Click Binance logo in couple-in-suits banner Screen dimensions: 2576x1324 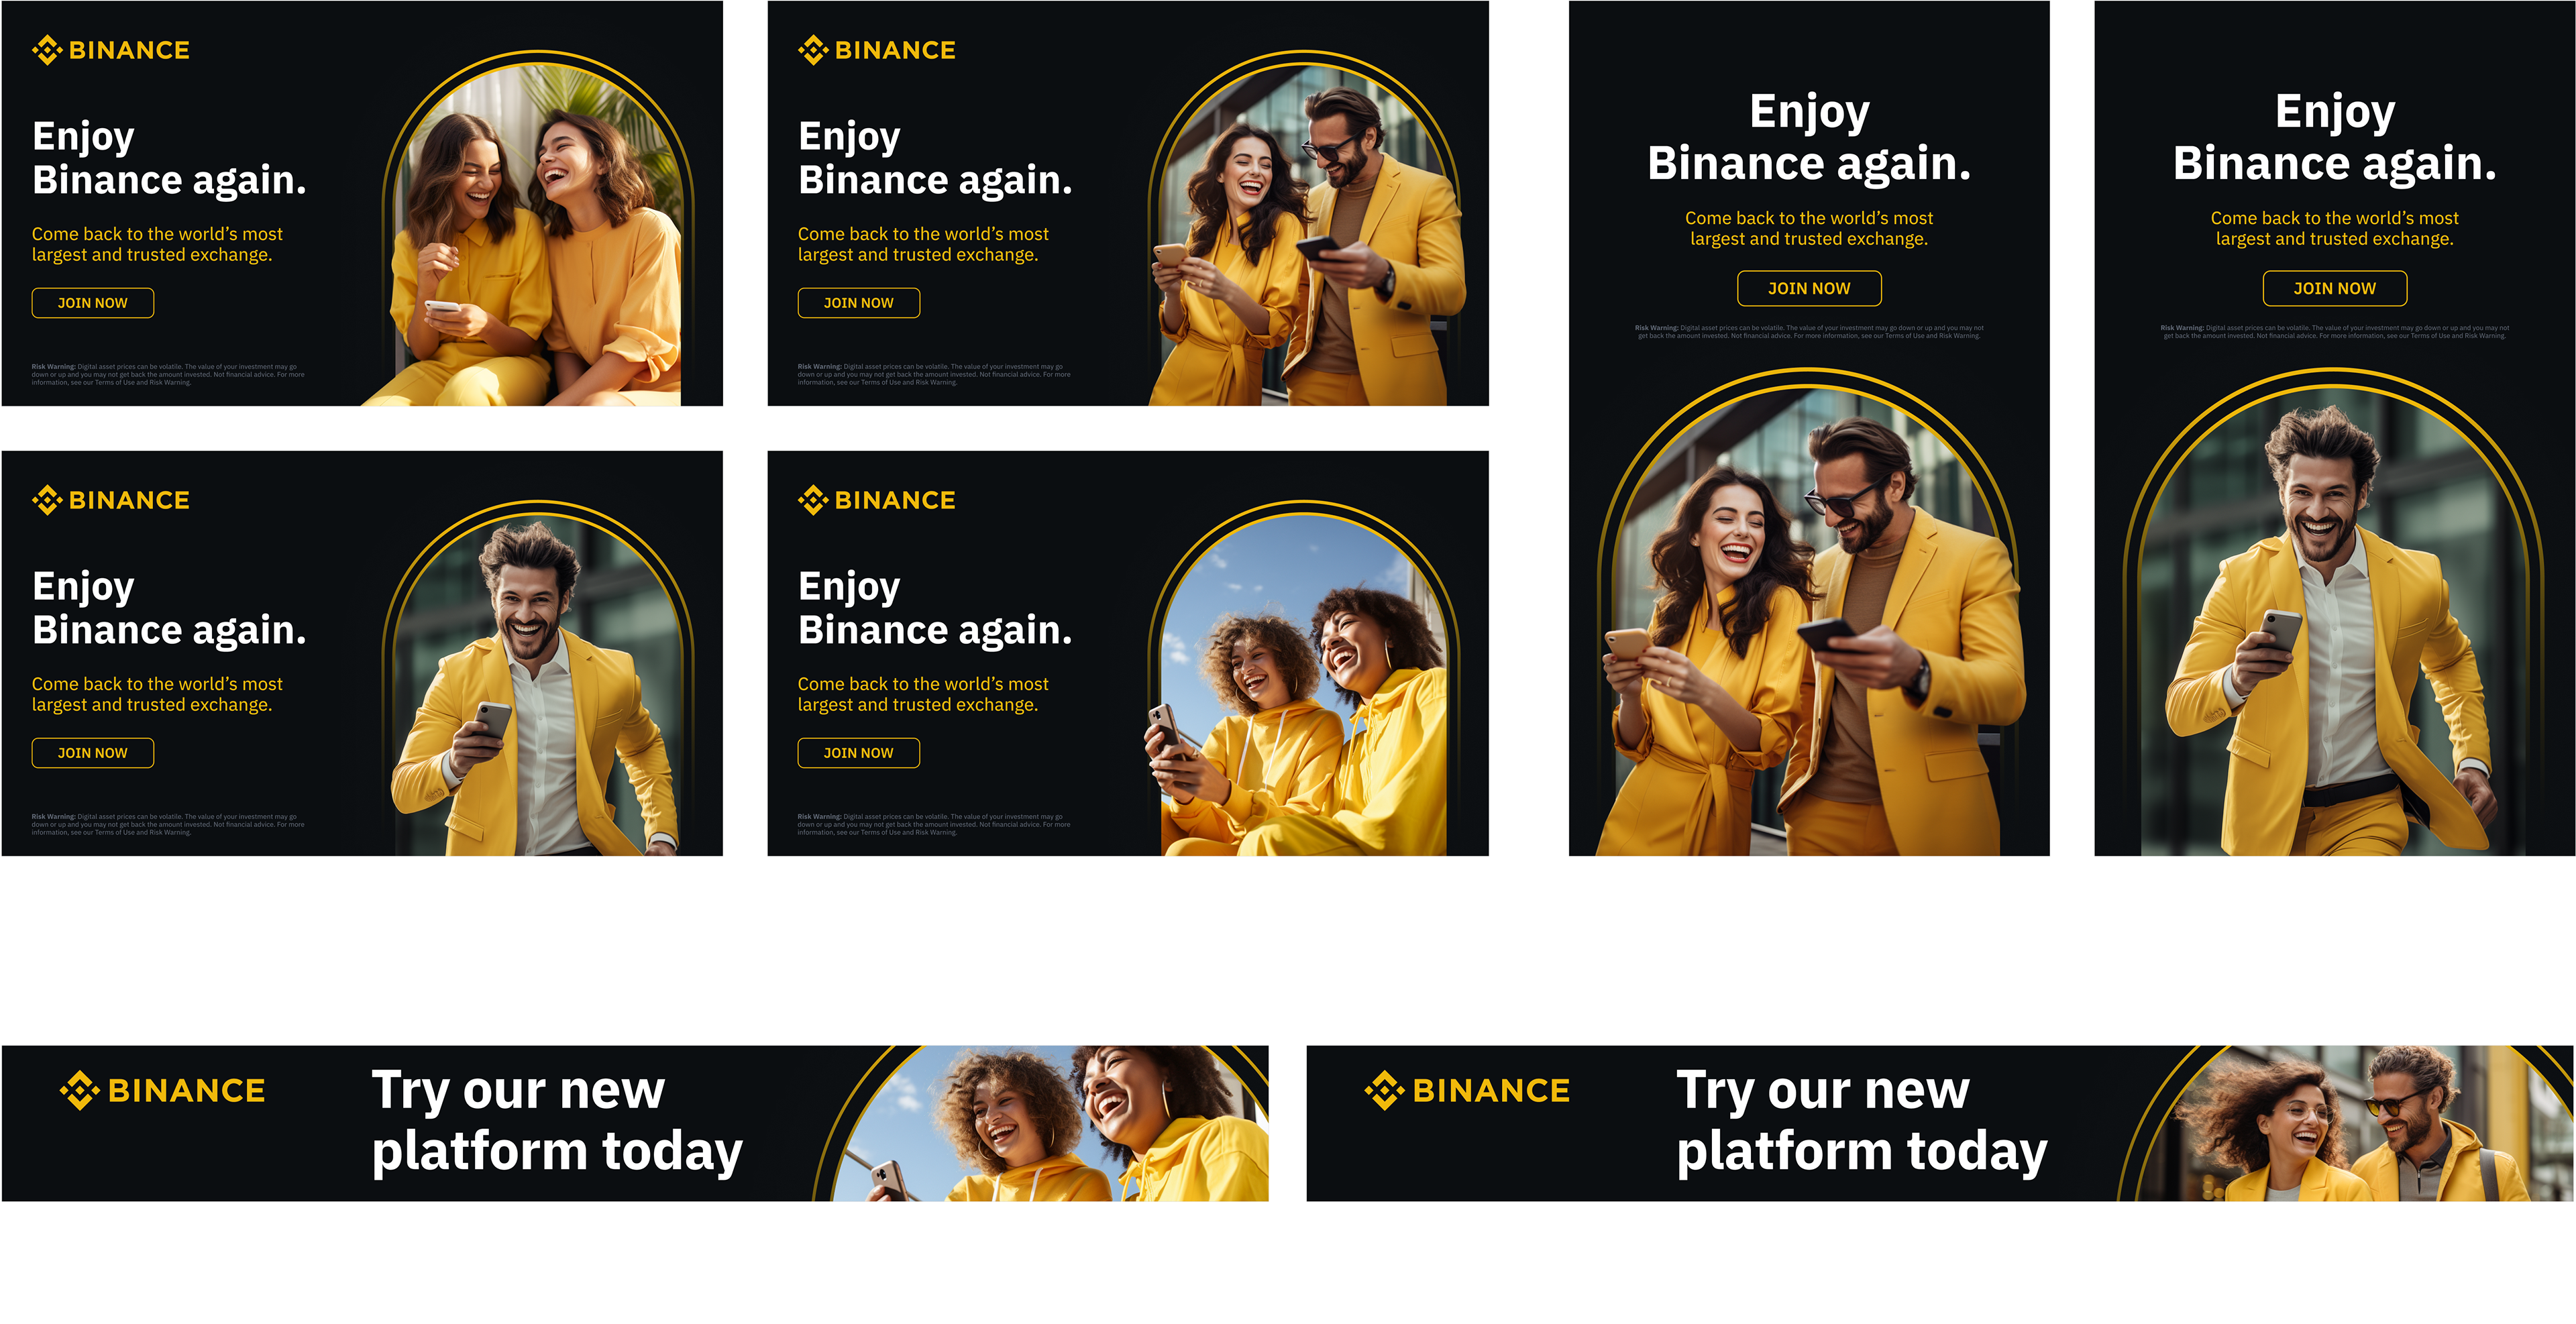pos(876,50)
